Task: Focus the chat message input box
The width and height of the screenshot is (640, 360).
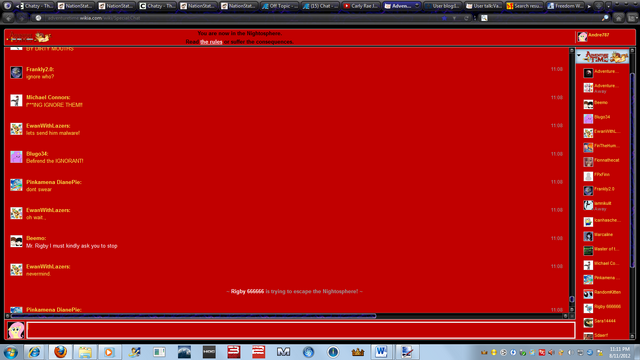Action: [x=301, y=330]
